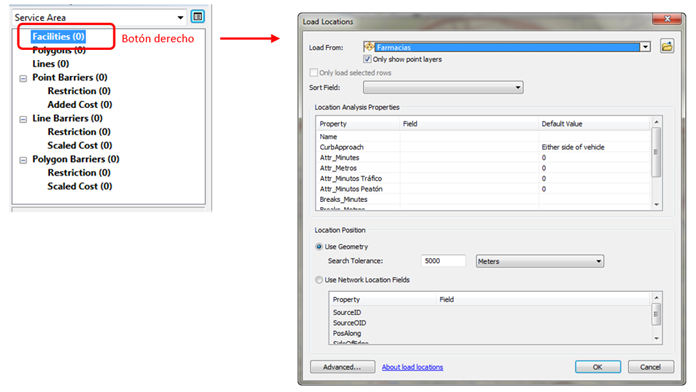Select Added Cost (0) item
Viewport: 696px width, 392px height.
click(x=80, y=105)
